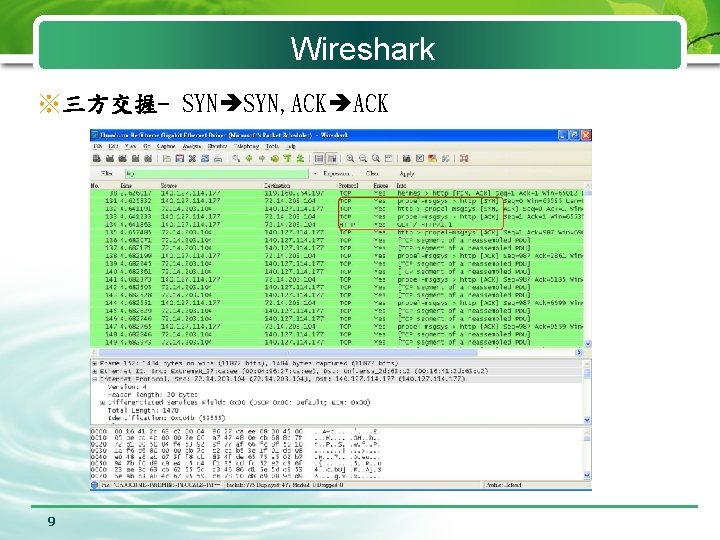Open the Statistics menu
Viewport: 720px width, 540px height.
point(217,146)
